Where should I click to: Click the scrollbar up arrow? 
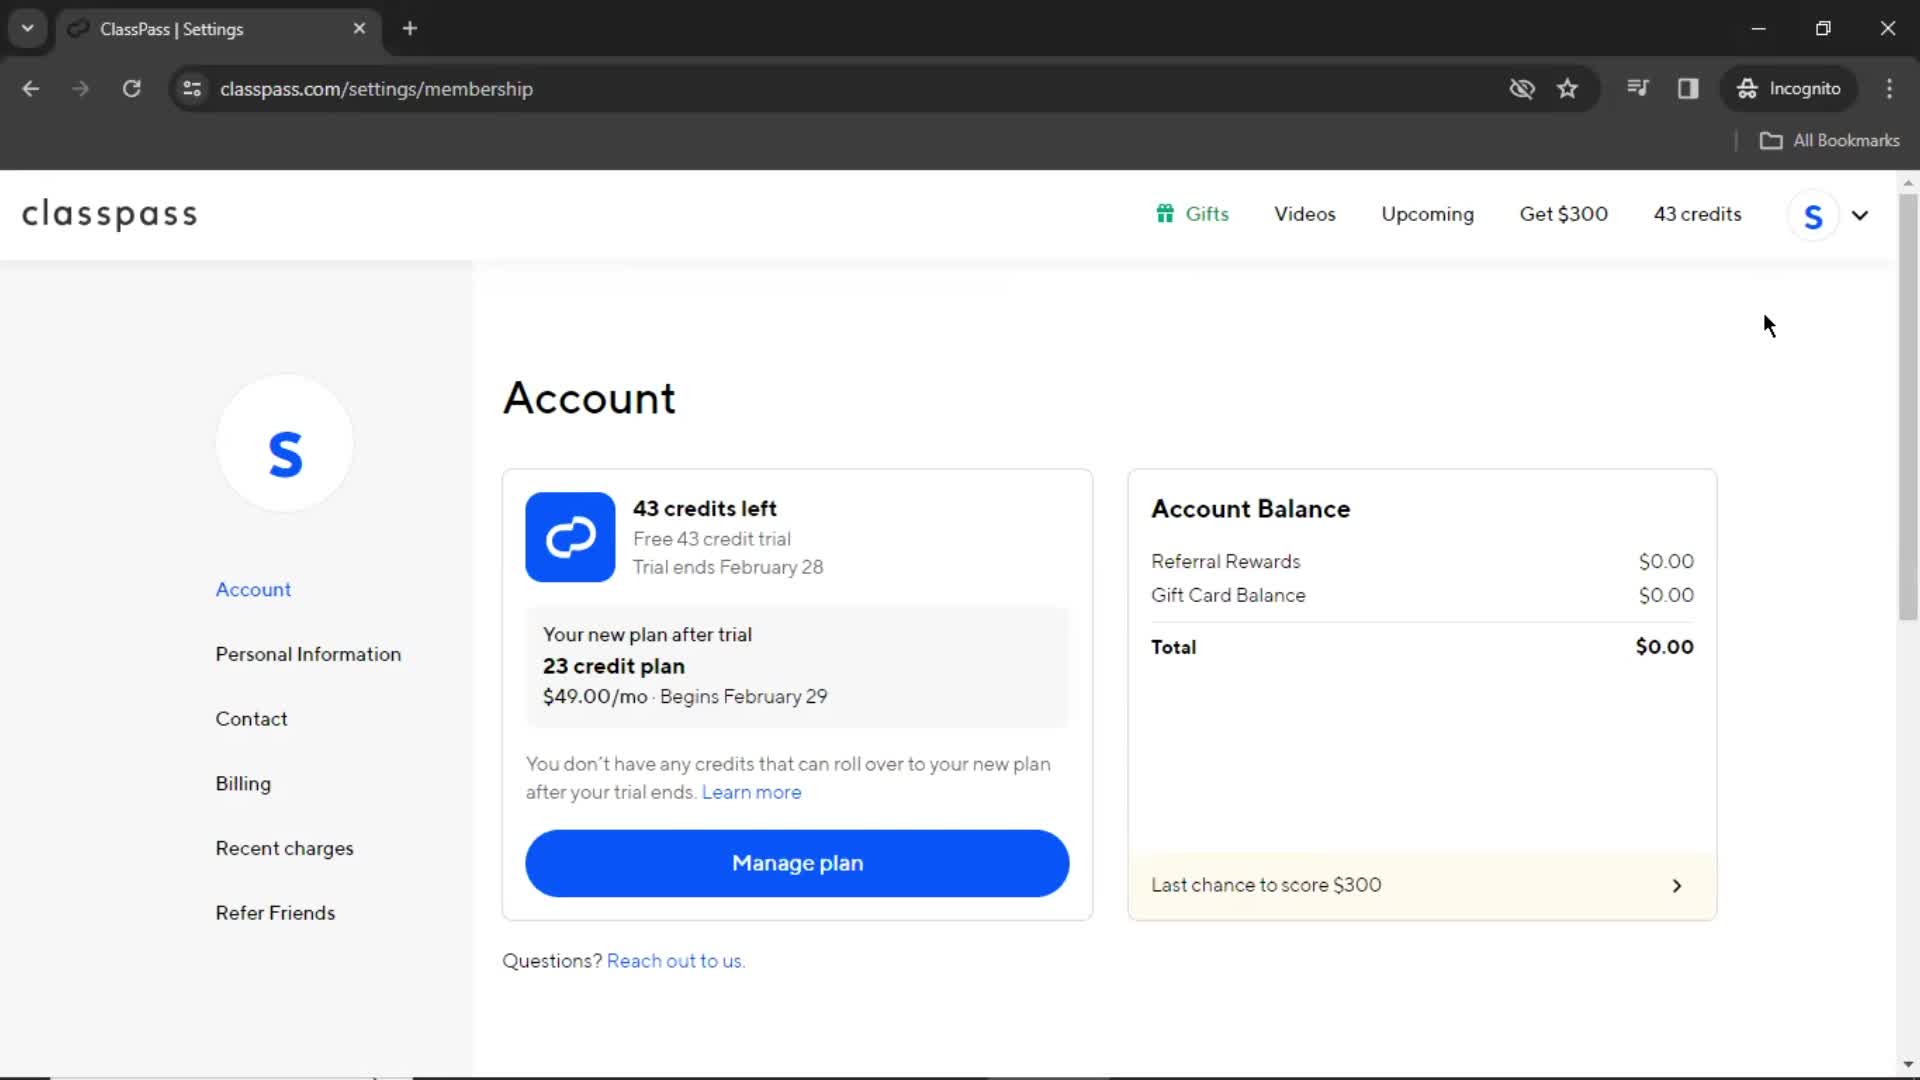pos(1908,183)
